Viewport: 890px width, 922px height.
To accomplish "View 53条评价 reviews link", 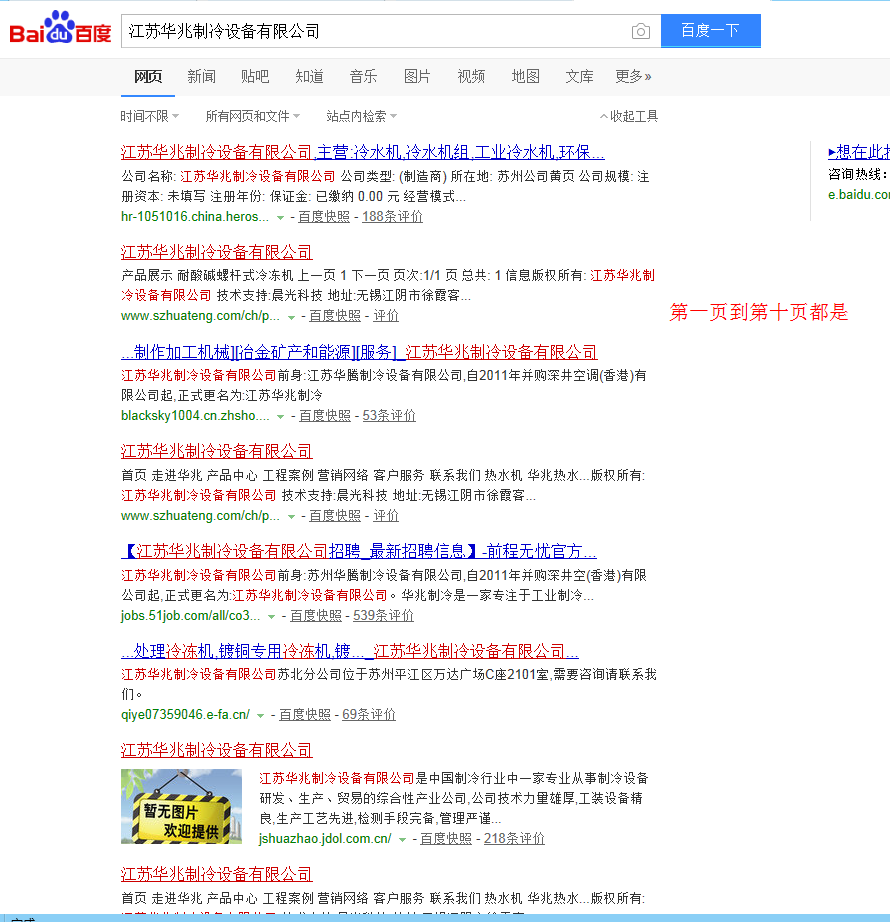I will [389, 416].
